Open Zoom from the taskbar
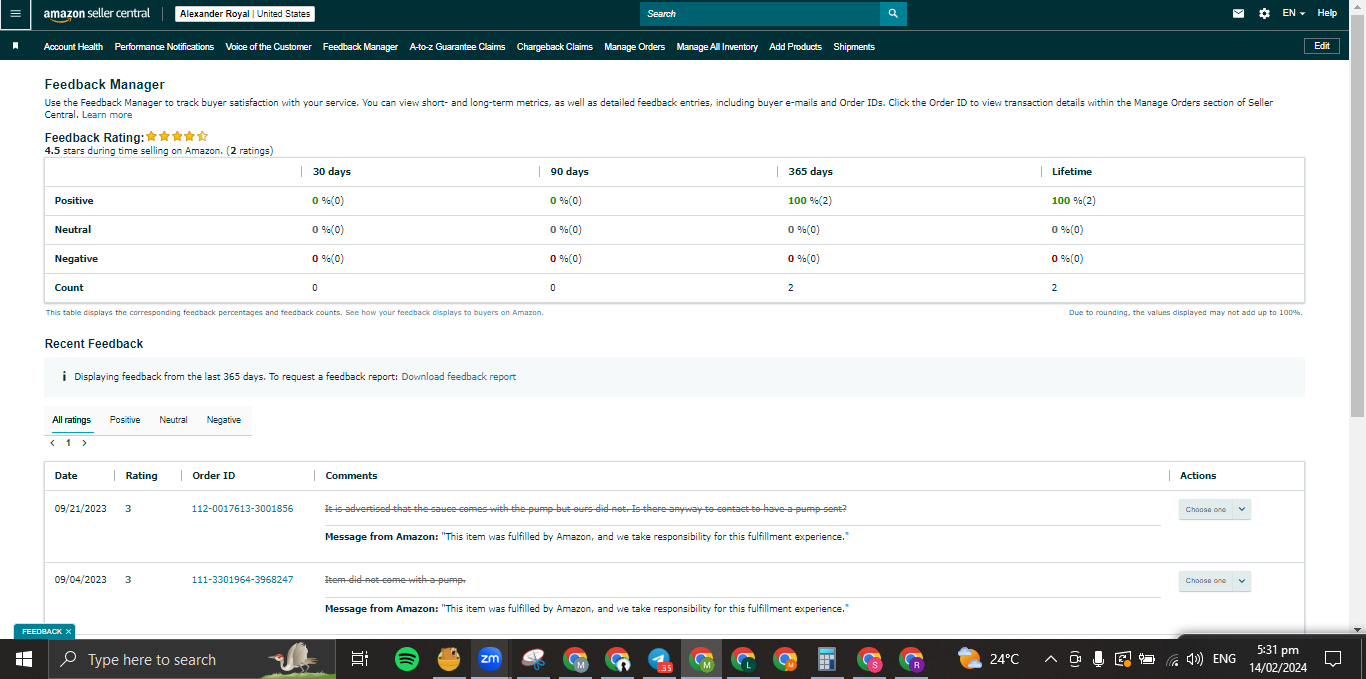 click(490, 659)
